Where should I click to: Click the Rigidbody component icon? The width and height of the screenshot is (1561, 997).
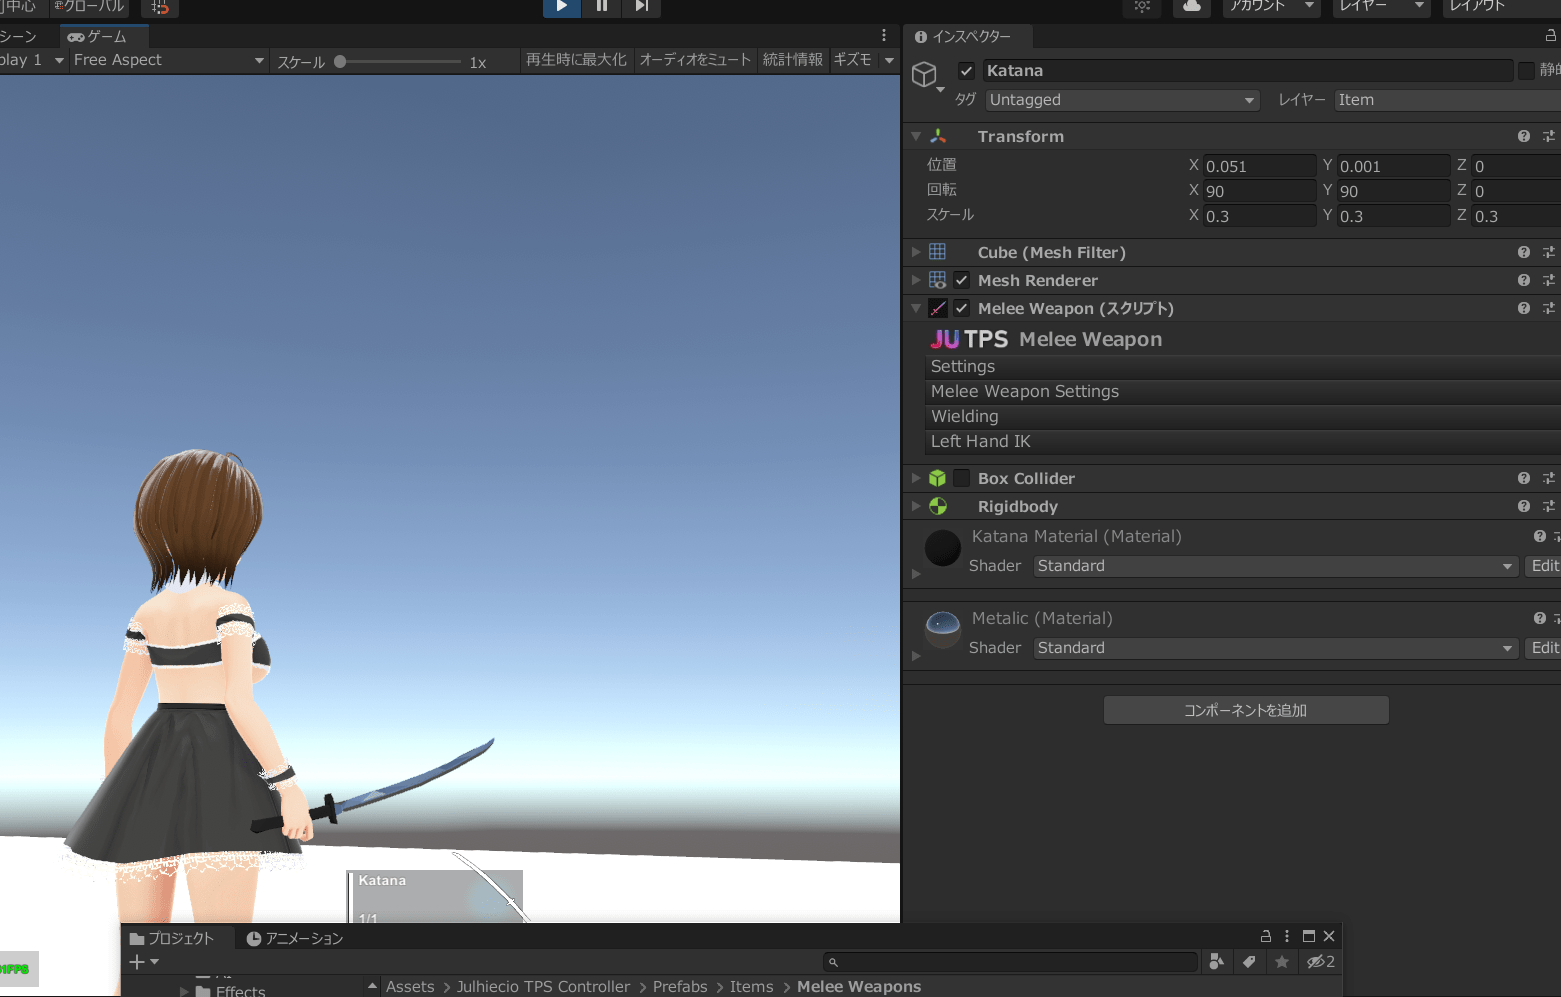coord(937,506)
